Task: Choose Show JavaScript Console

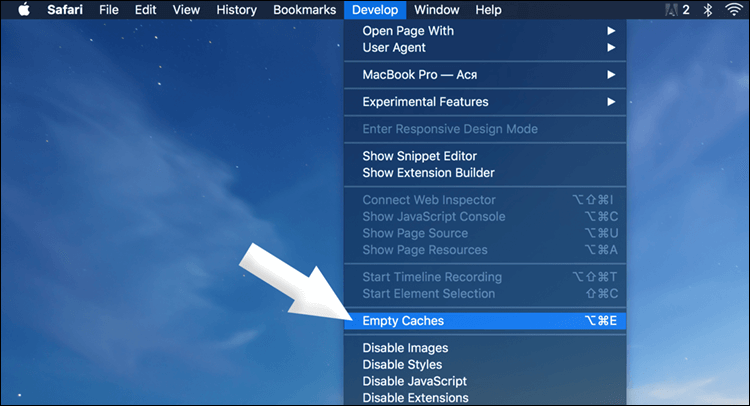Action: click(x=485, y=217)
